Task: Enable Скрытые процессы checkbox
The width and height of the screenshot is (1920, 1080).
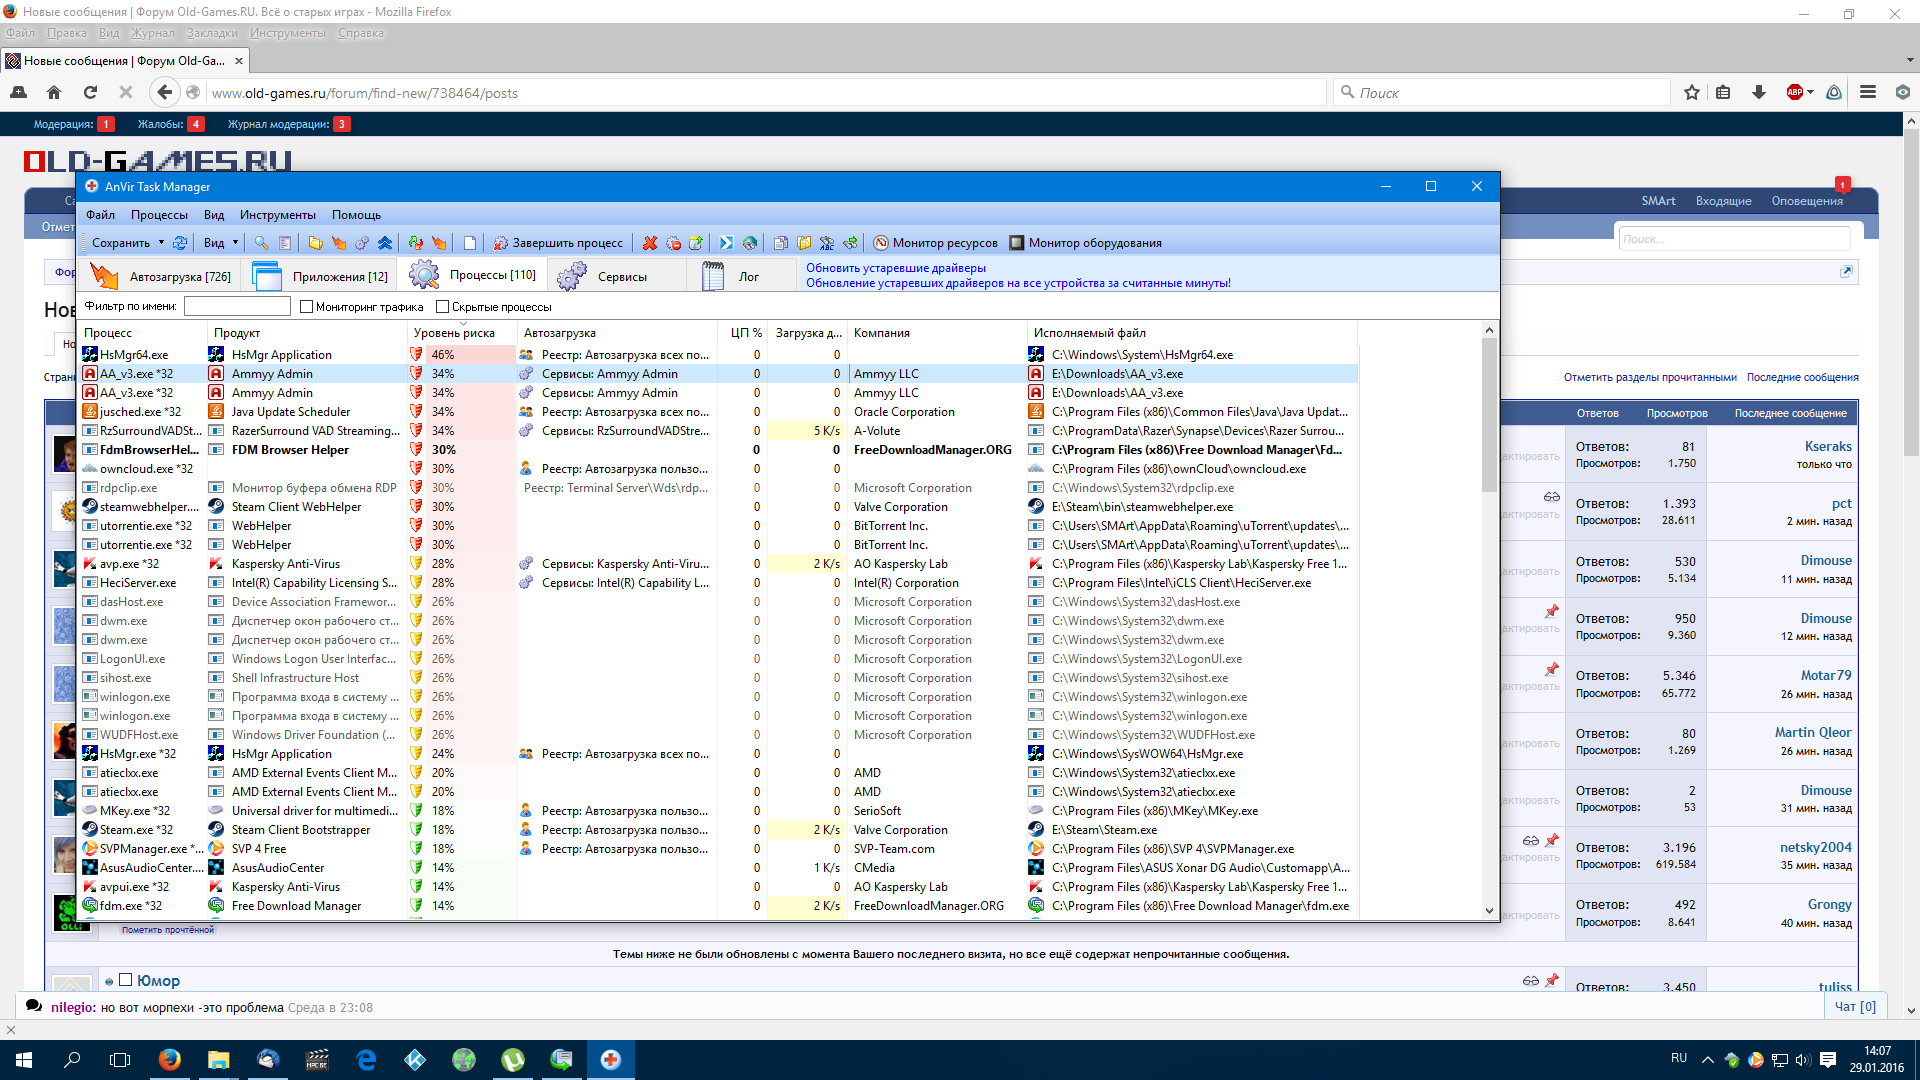Action: (442, 307)
